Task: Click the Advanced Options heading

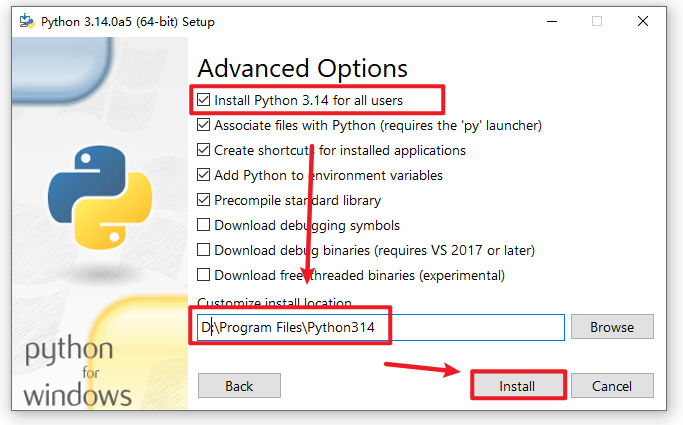Action: (x=302, y=69)
